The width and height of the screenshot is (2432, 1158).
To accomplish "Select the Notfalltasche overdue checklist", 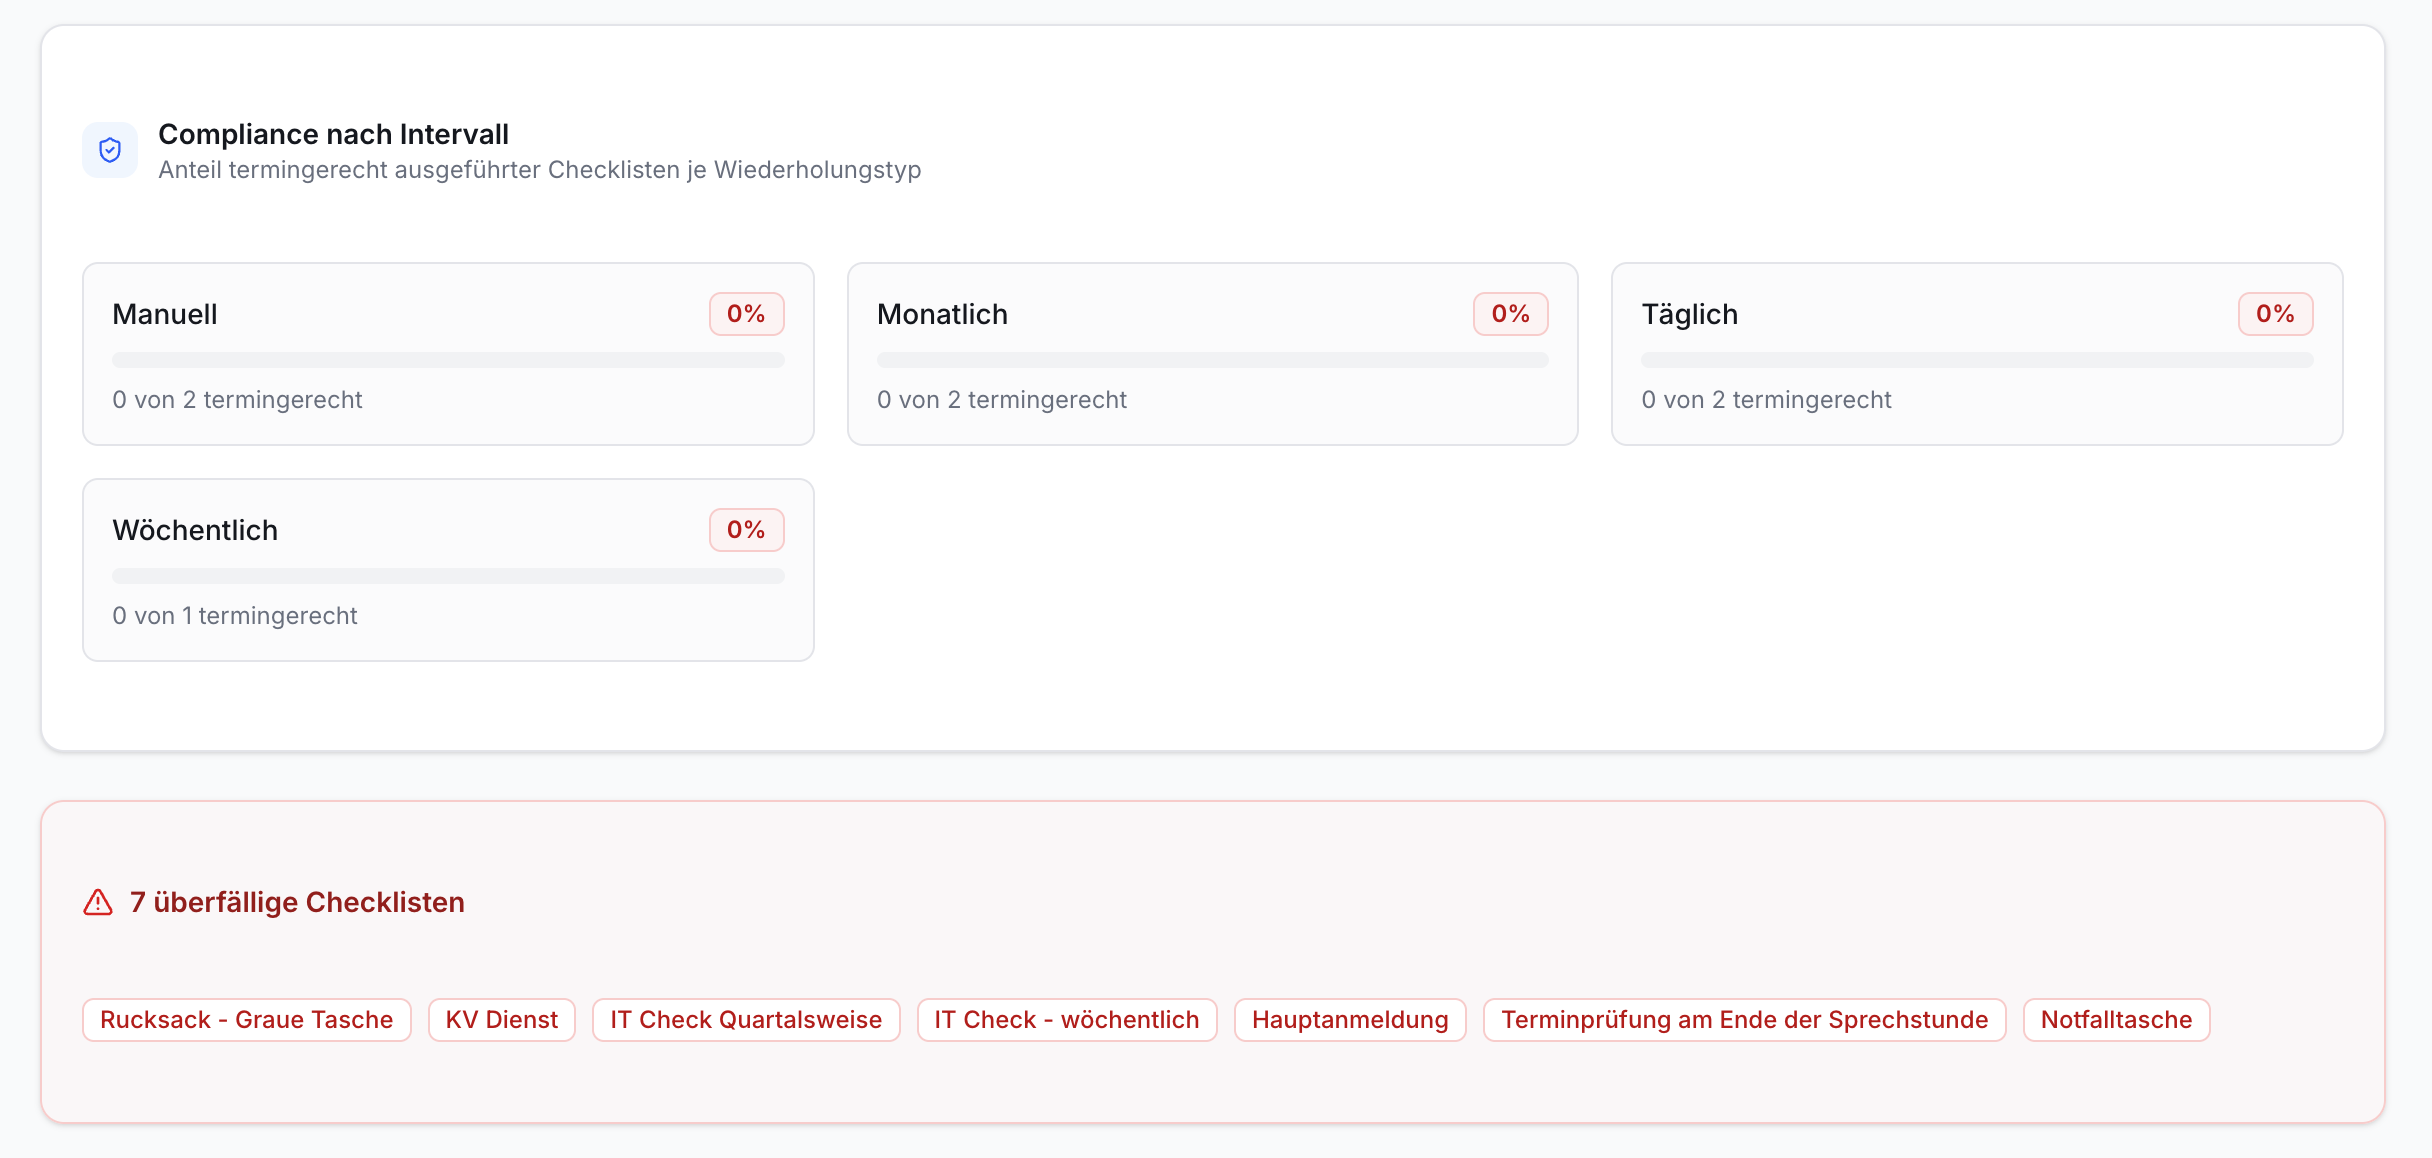I will [x=2117, y=1020].
